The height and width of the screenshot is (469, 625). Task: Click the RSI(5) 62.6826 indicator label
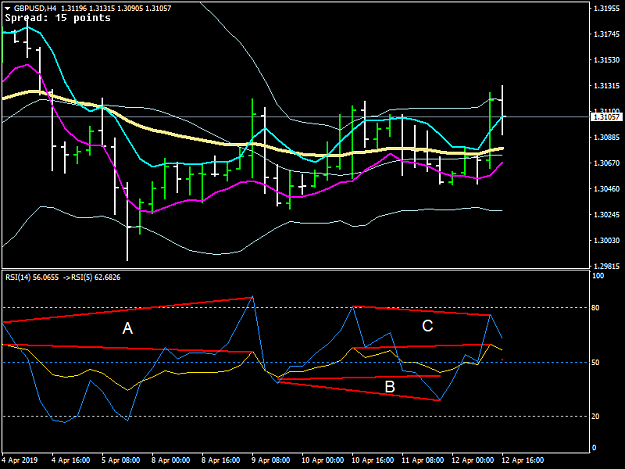(96, 277)
